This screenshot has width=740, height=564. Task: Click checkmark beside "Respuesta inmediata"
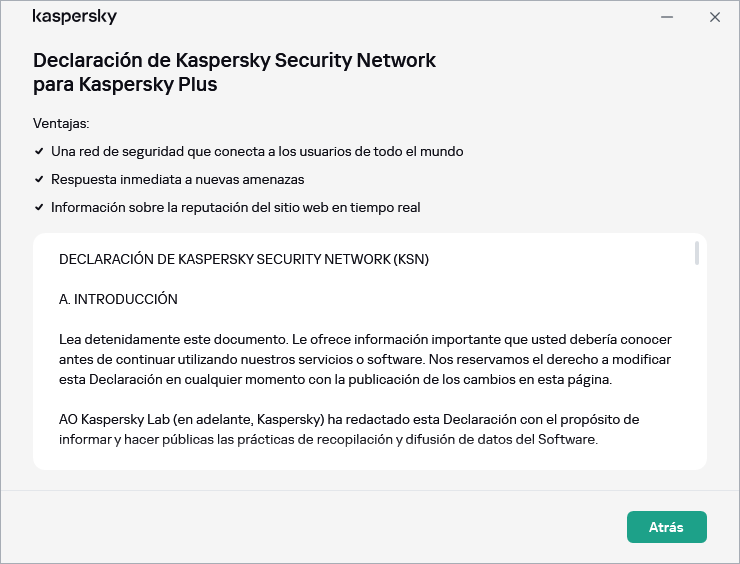click(x=39, y=180)
